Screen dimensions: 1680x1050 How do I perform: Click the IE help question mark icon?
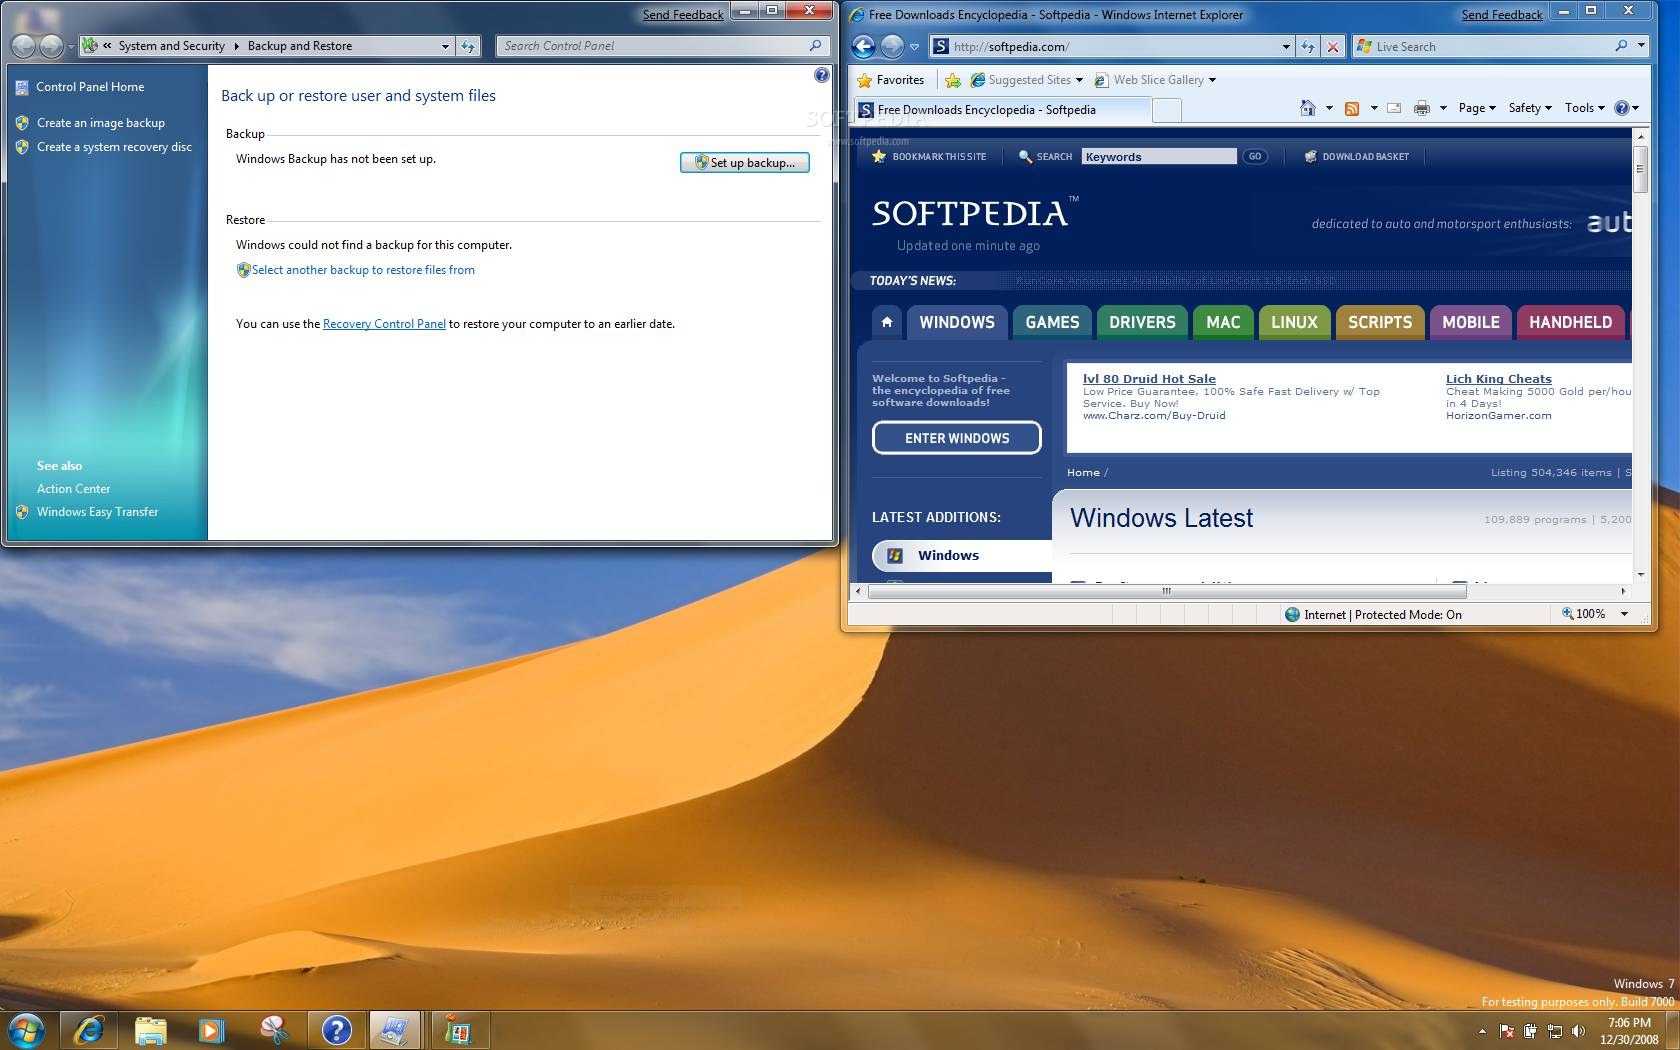[x=1622, y=108]
